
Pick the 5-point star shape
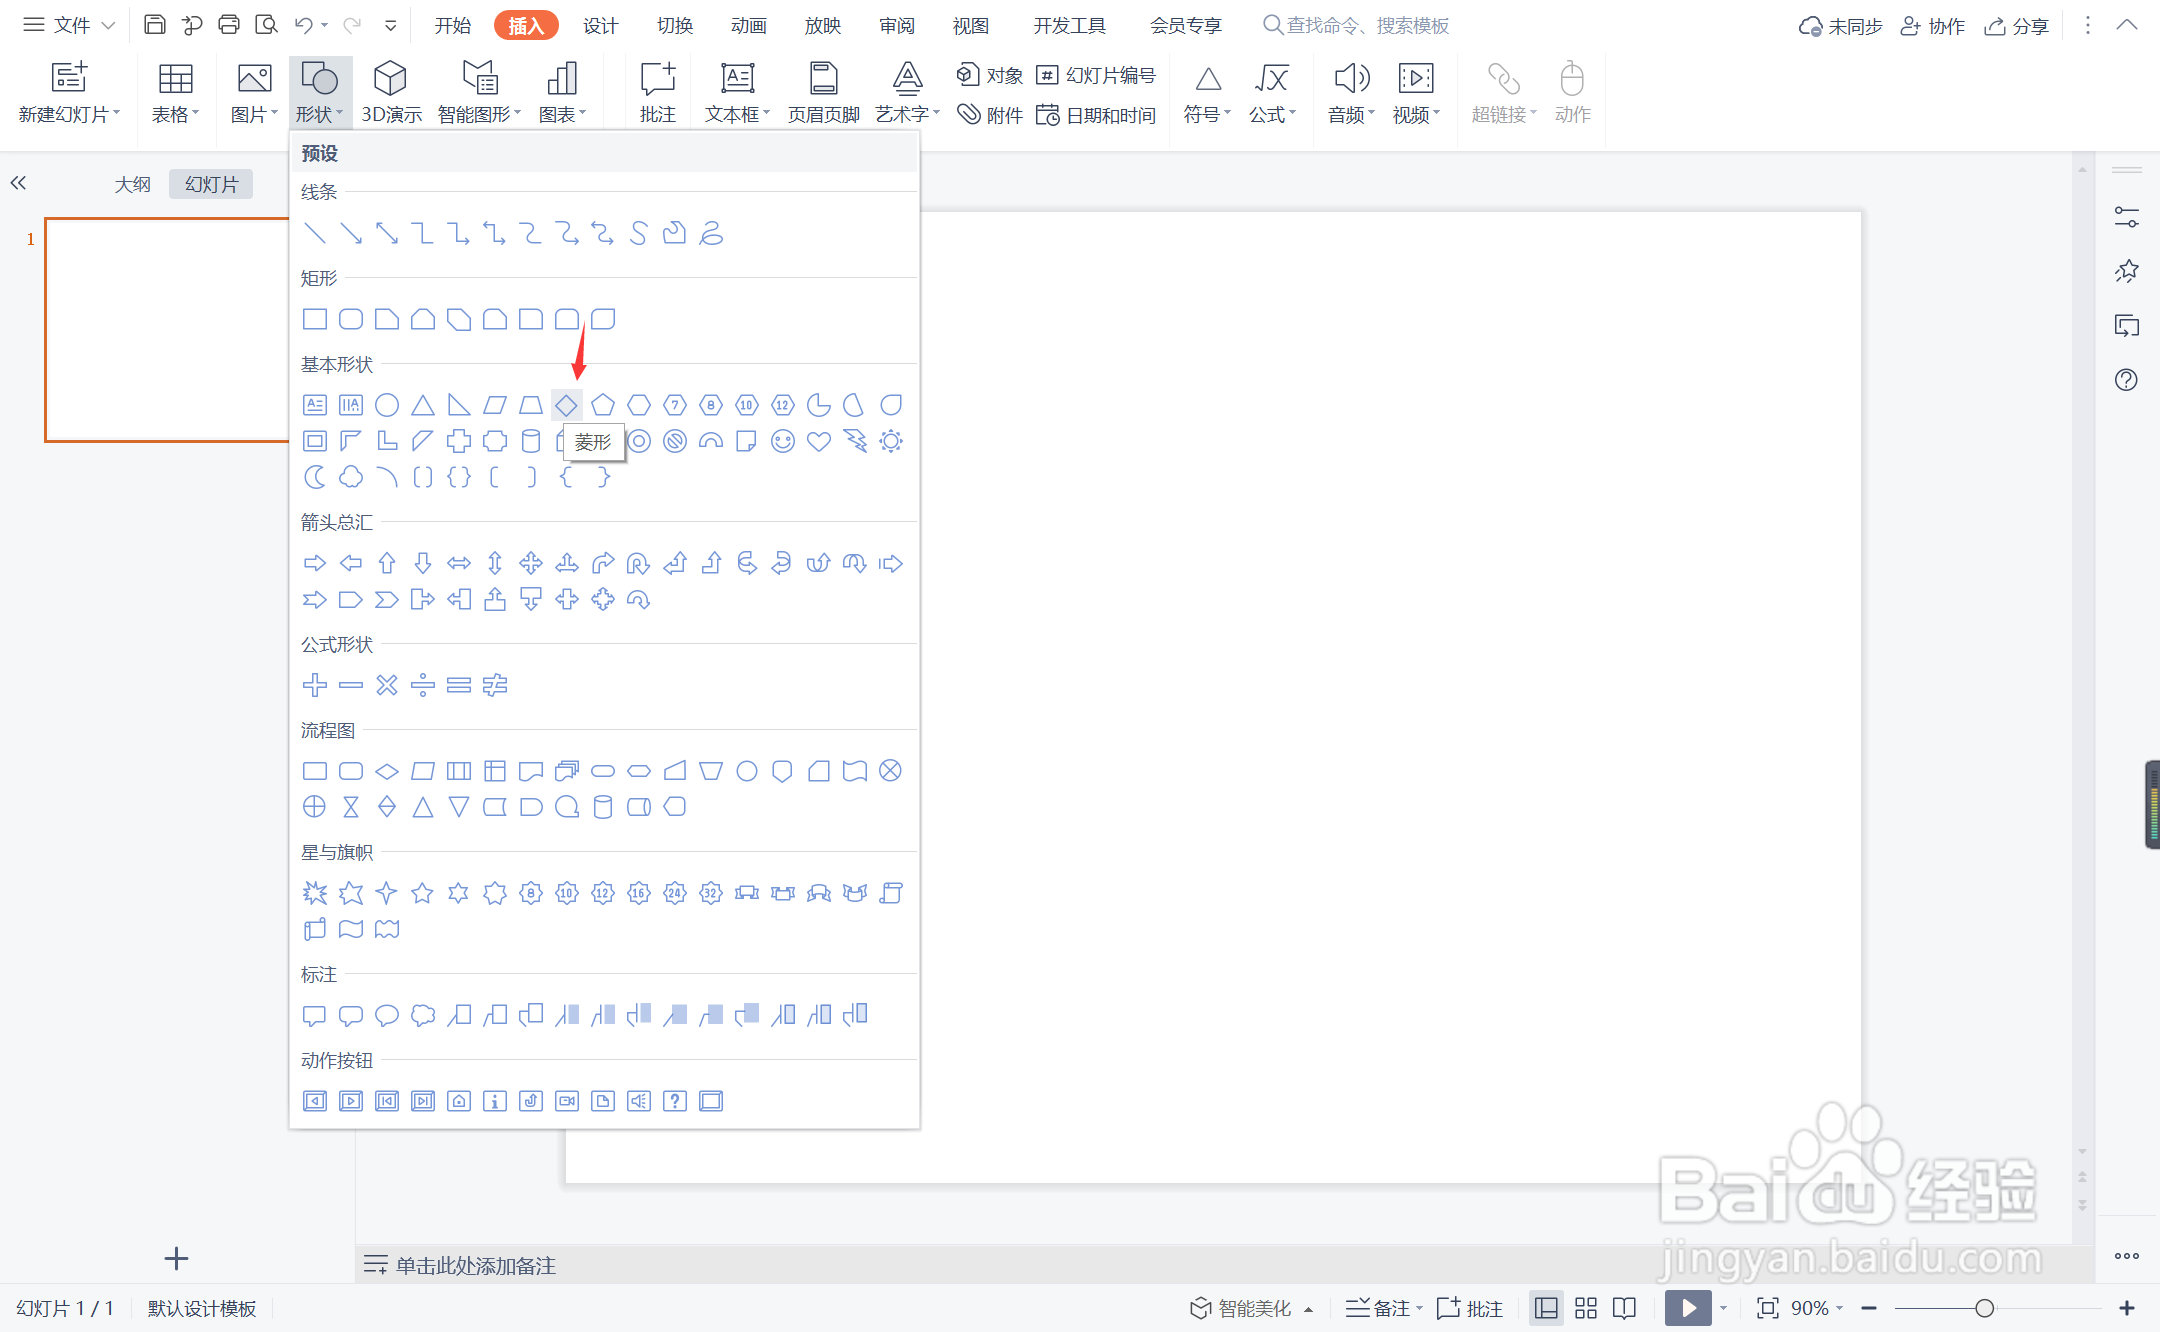click(x=423, y=893)
